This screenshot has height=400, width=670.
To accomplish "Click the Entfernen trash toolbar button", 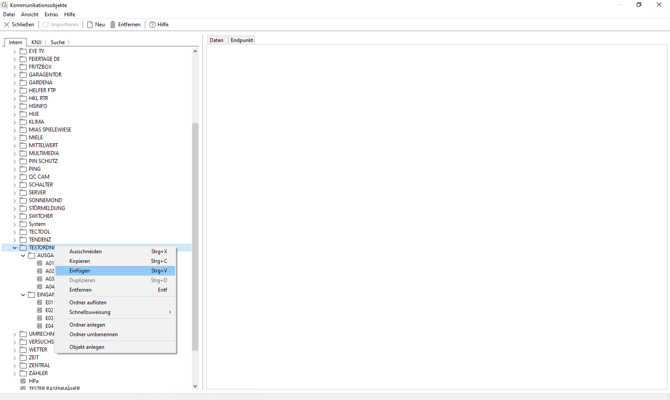I will point(125,25).
